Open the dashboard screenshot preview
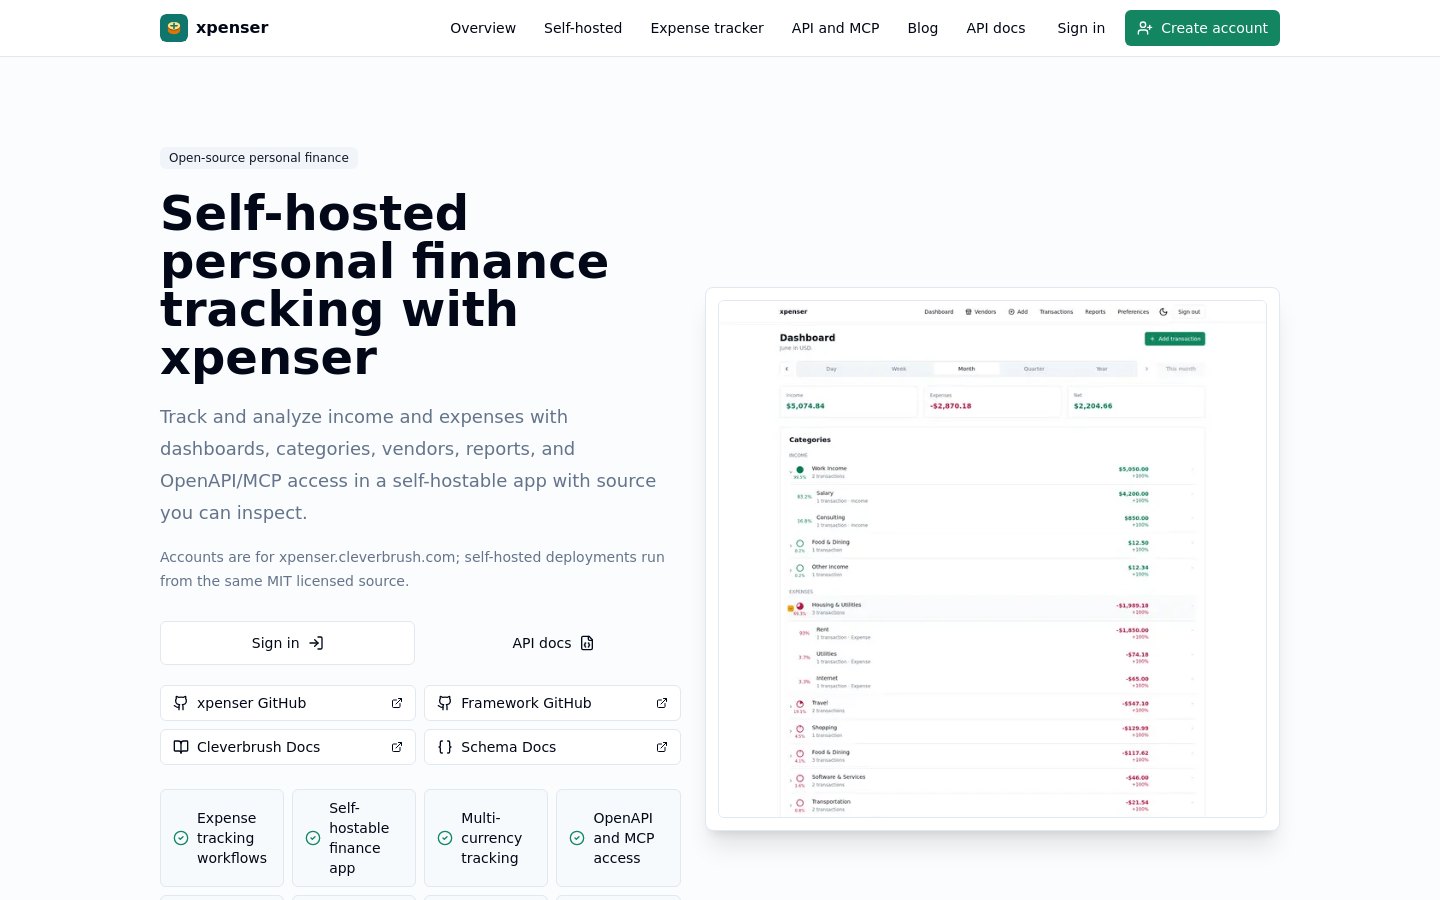Screen dimensions: 1440x900 pyautogui.click(x=992, y=559)
